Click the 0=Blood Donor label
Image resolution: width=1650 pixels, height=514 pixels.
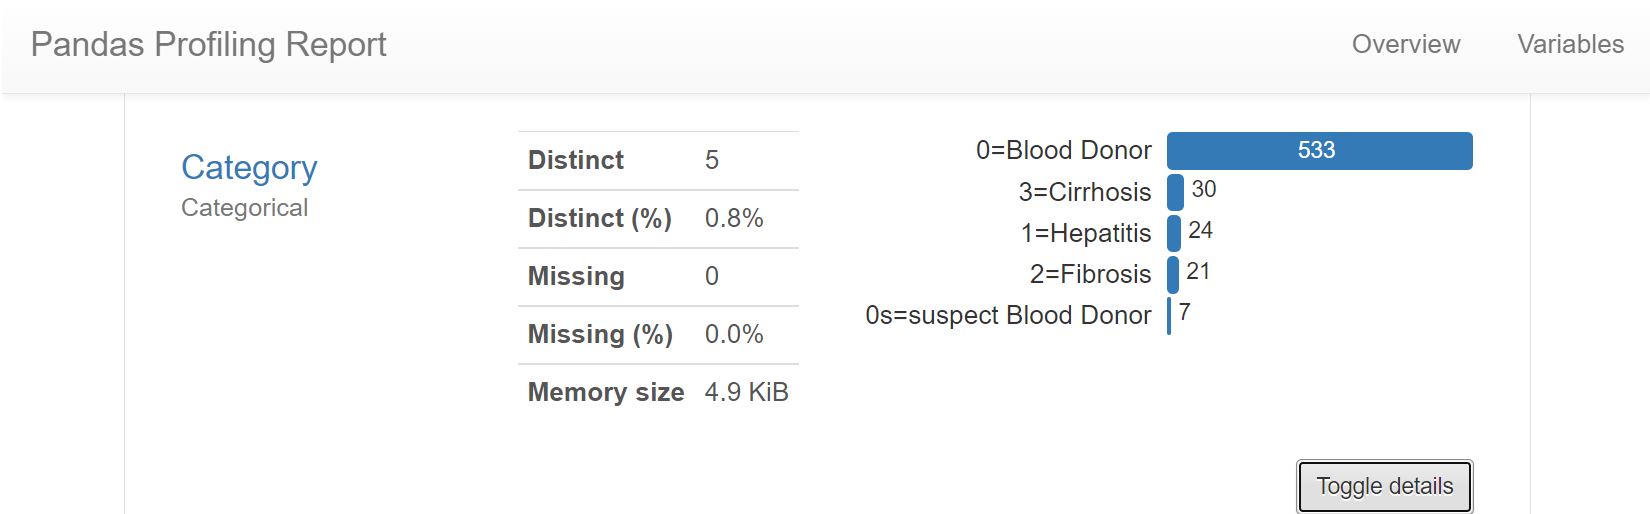click(x=1063, y=150)
